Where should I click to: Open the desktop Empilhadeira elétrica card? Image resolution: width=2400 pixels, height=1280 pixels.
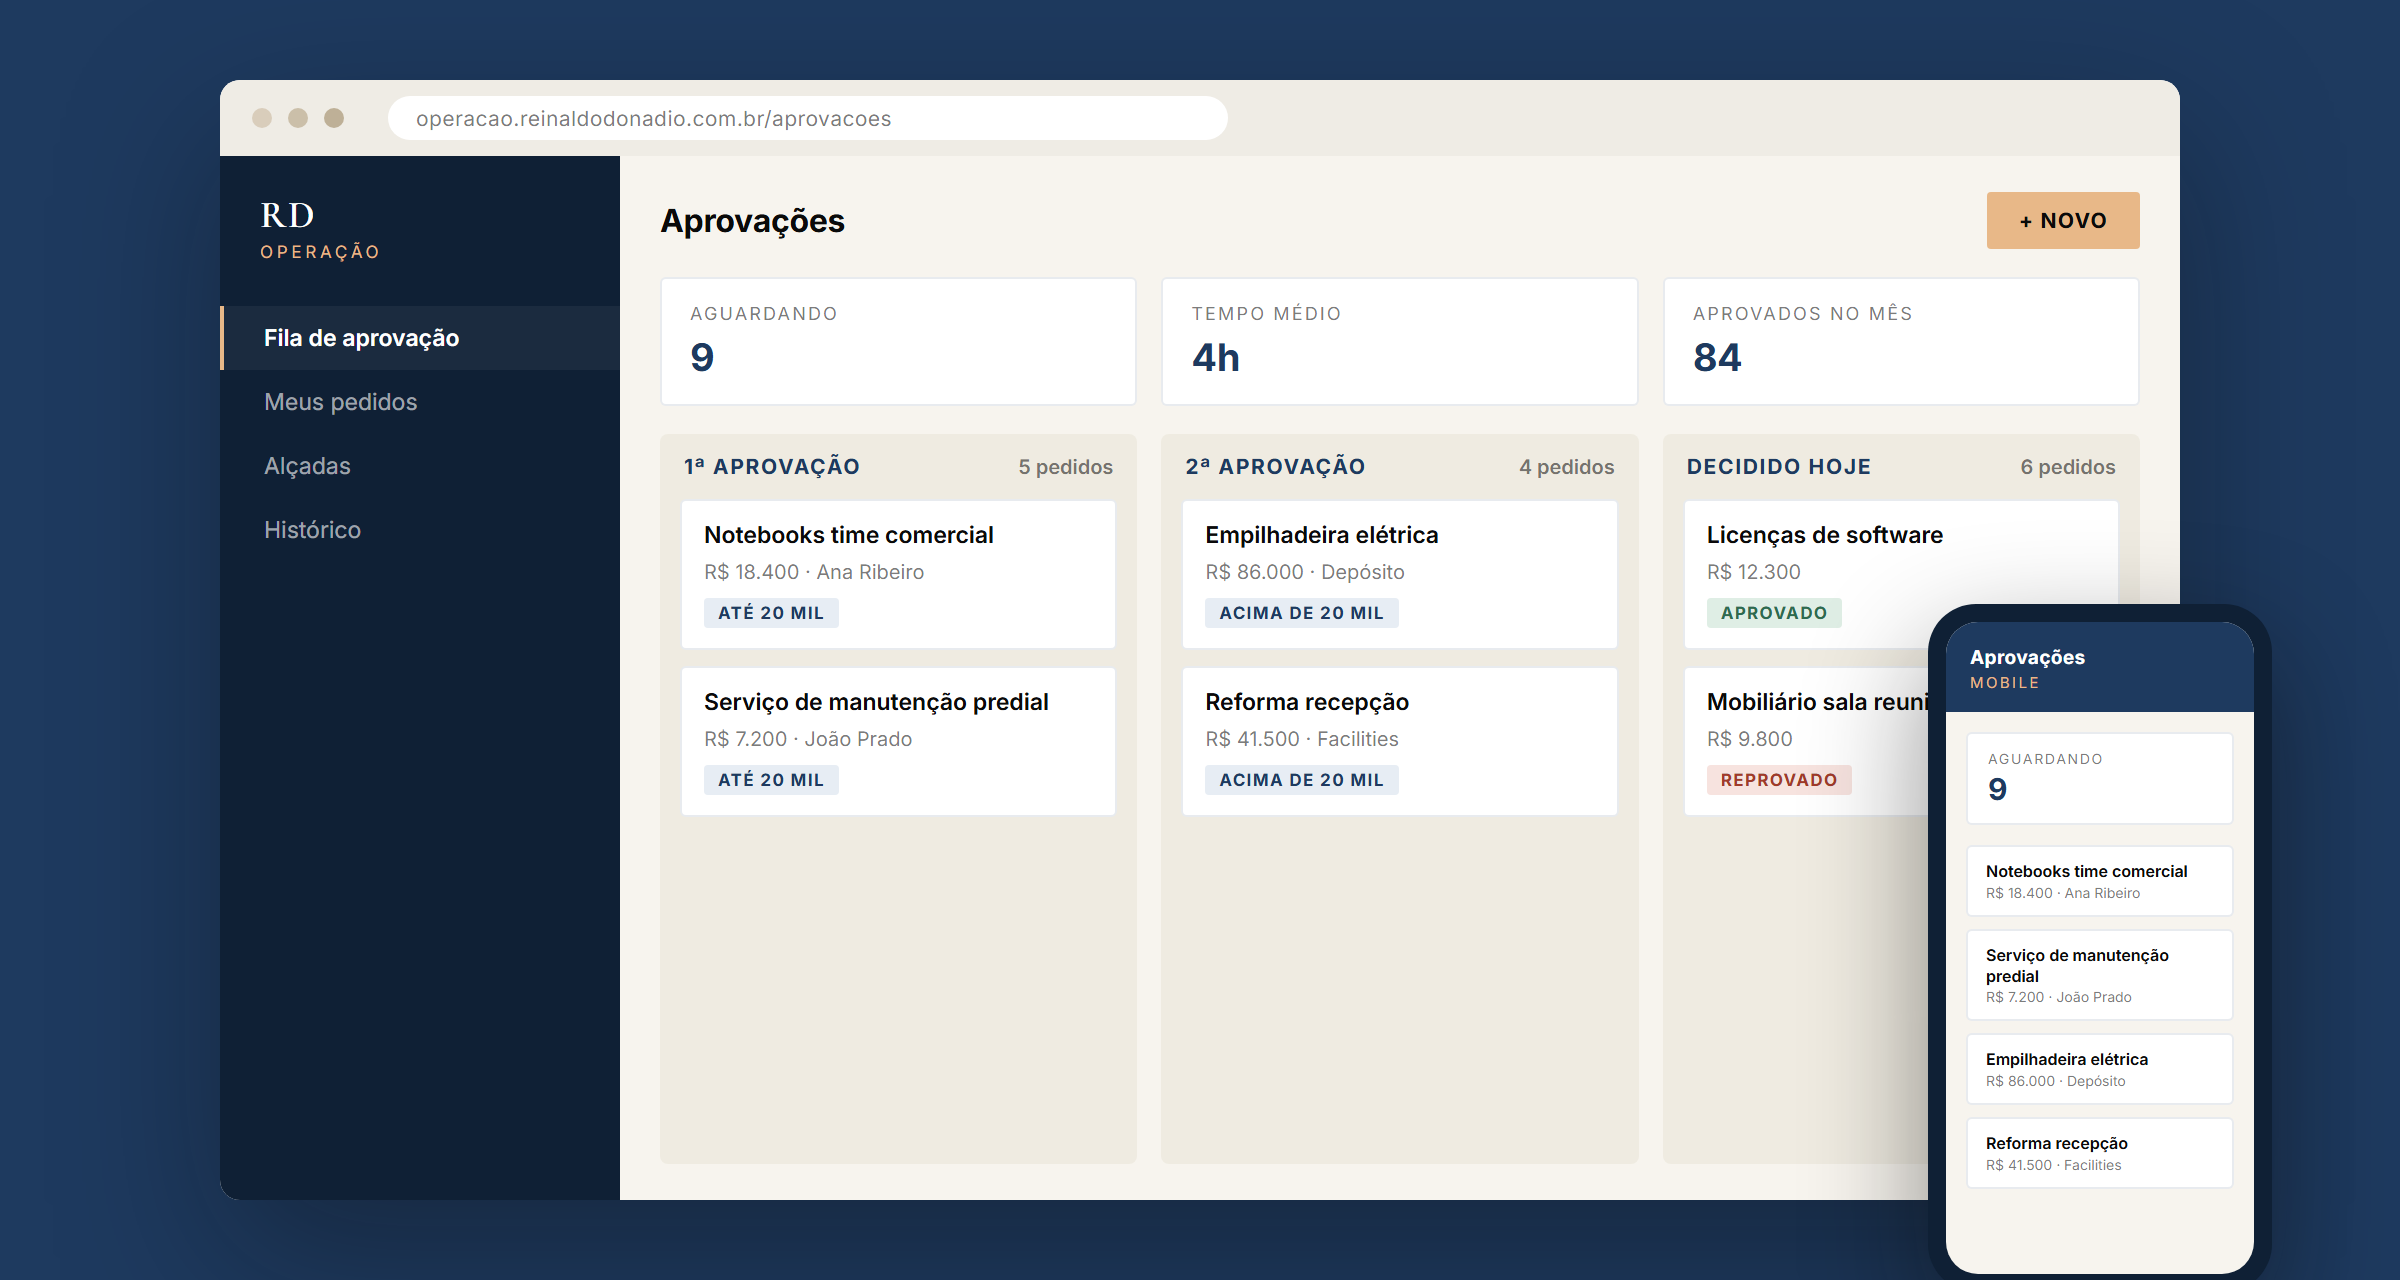pos(1400,574)
